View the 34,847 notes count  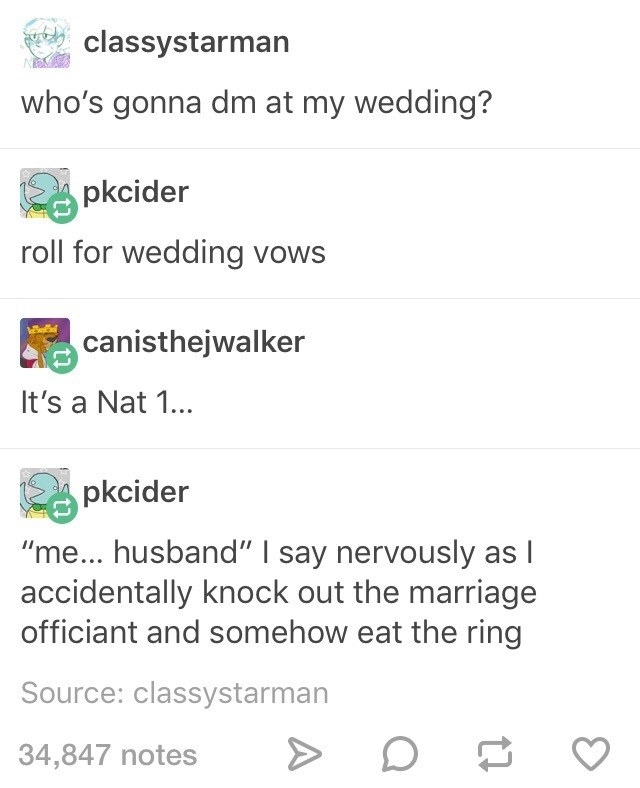(x=108, y=755)
